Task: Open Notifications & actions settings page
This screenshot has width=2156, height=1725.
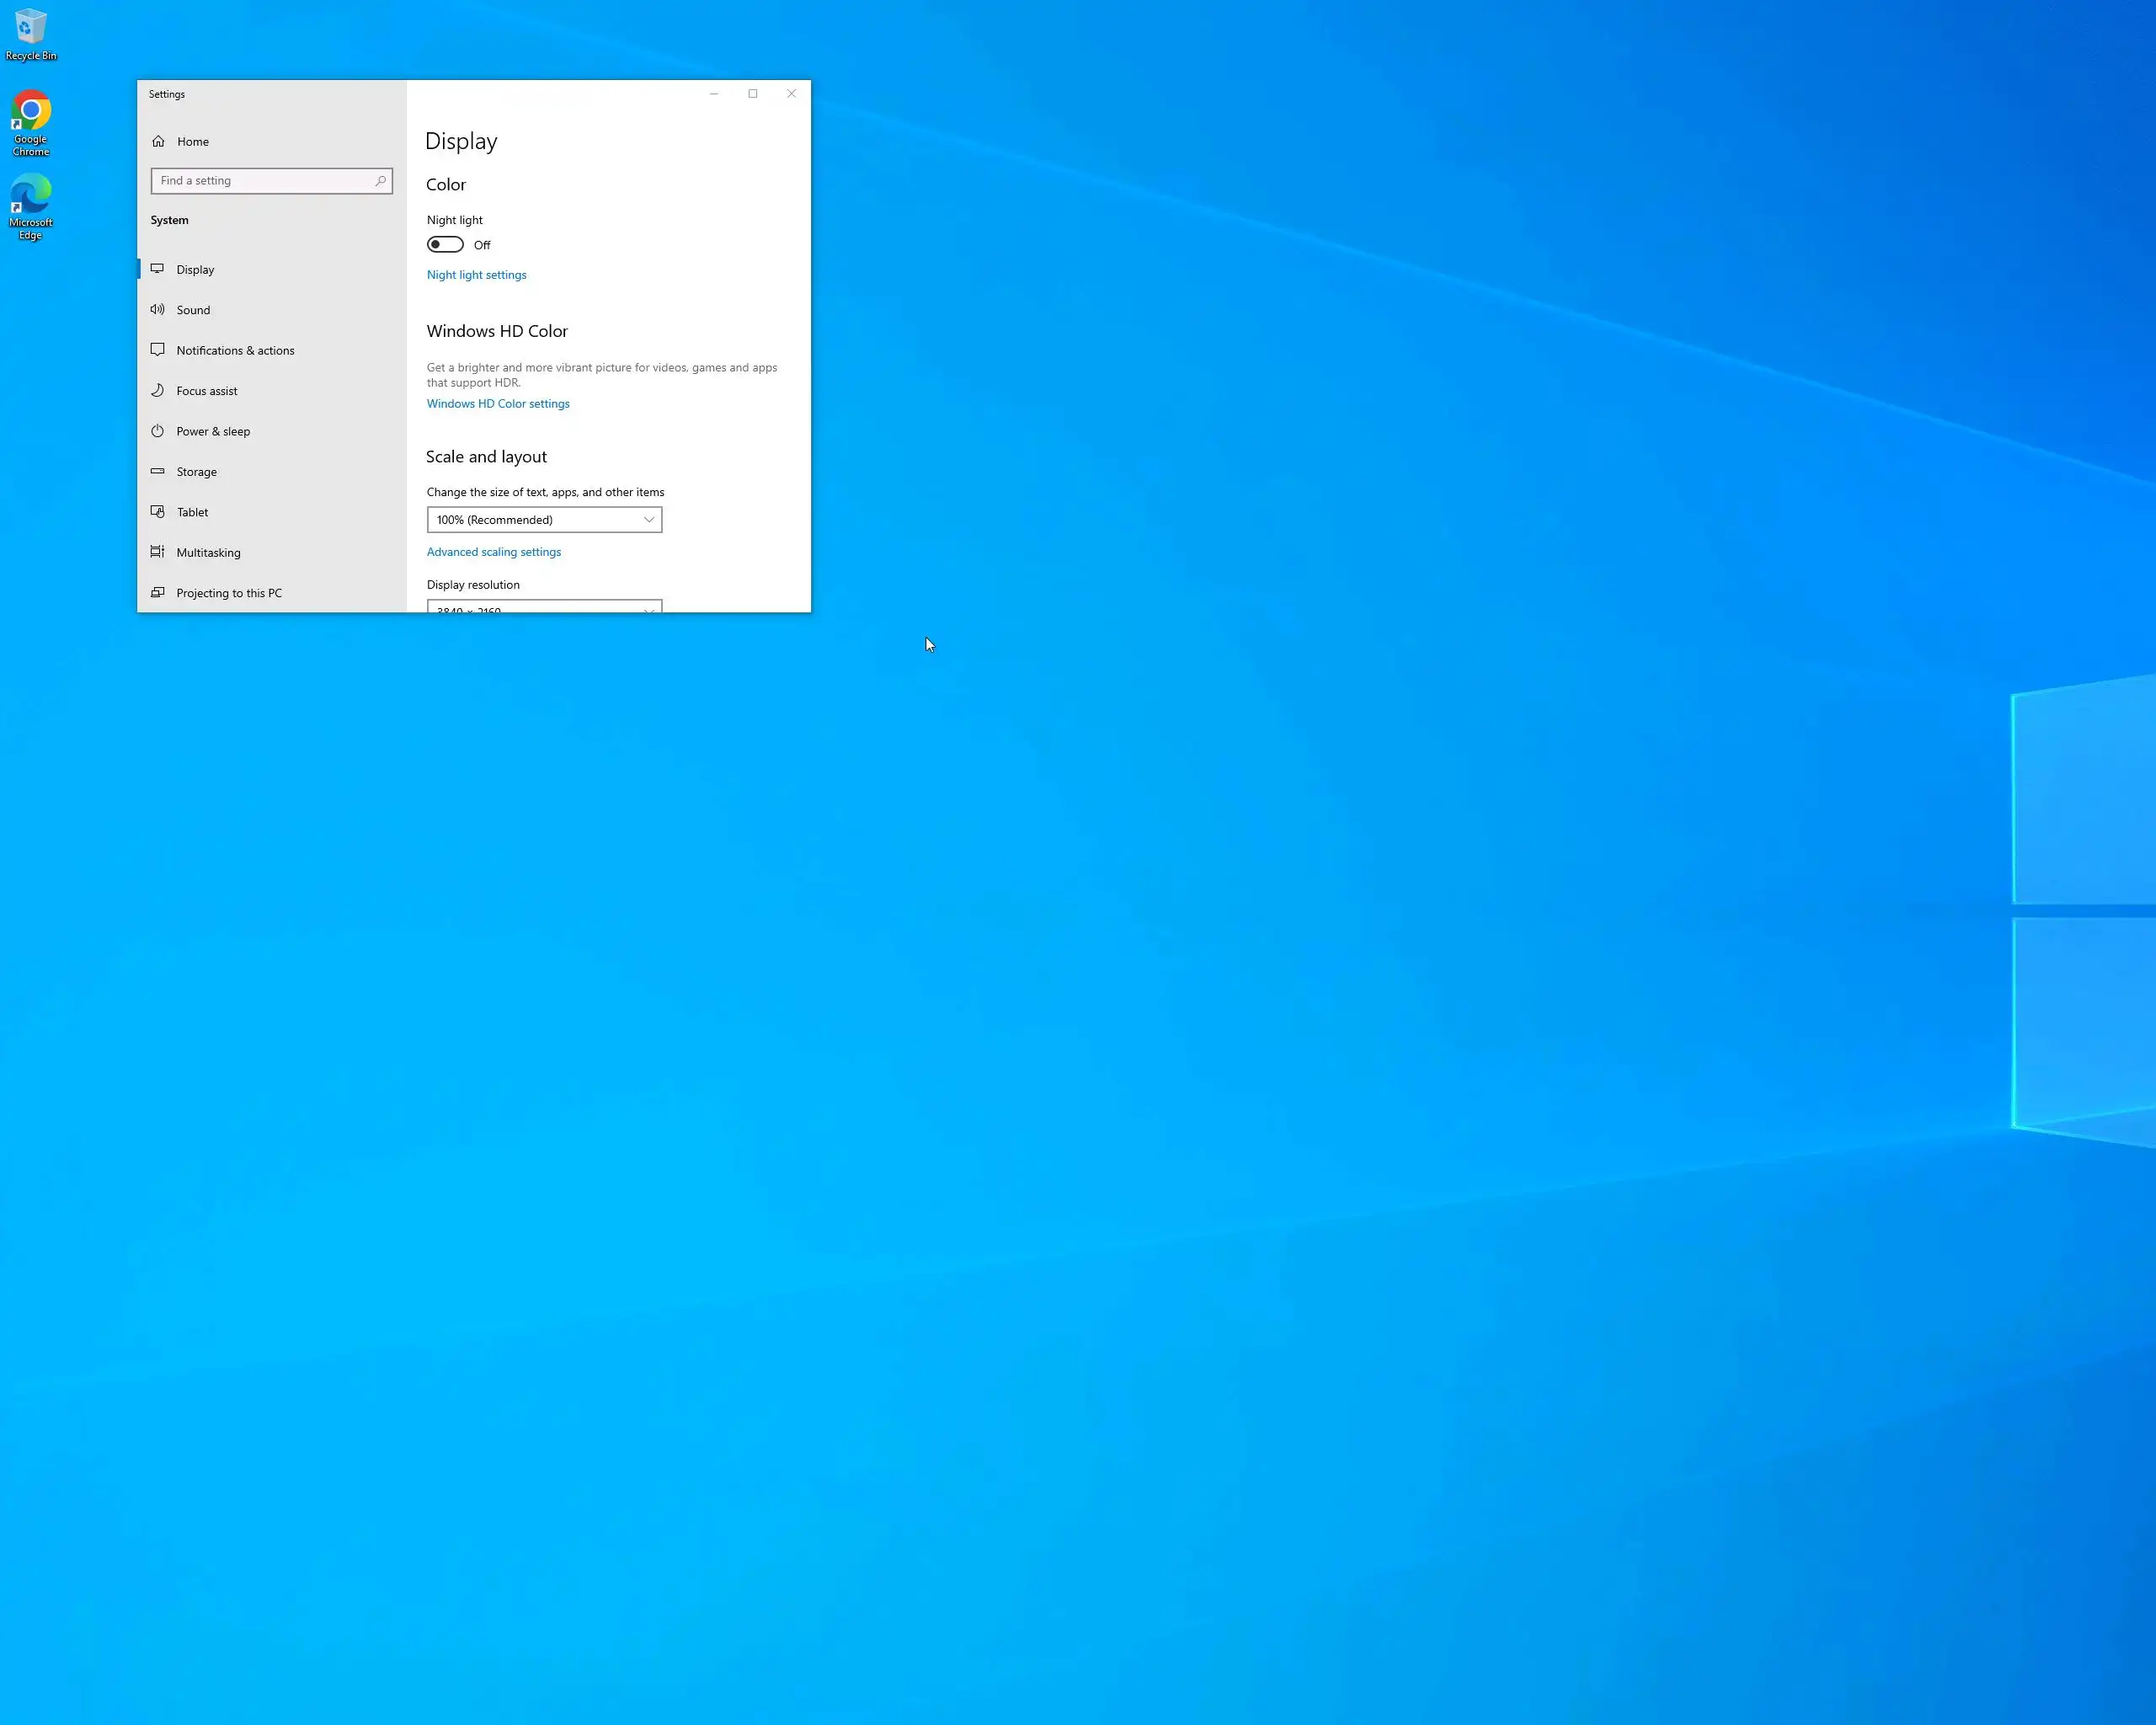Action: [235, 351]
